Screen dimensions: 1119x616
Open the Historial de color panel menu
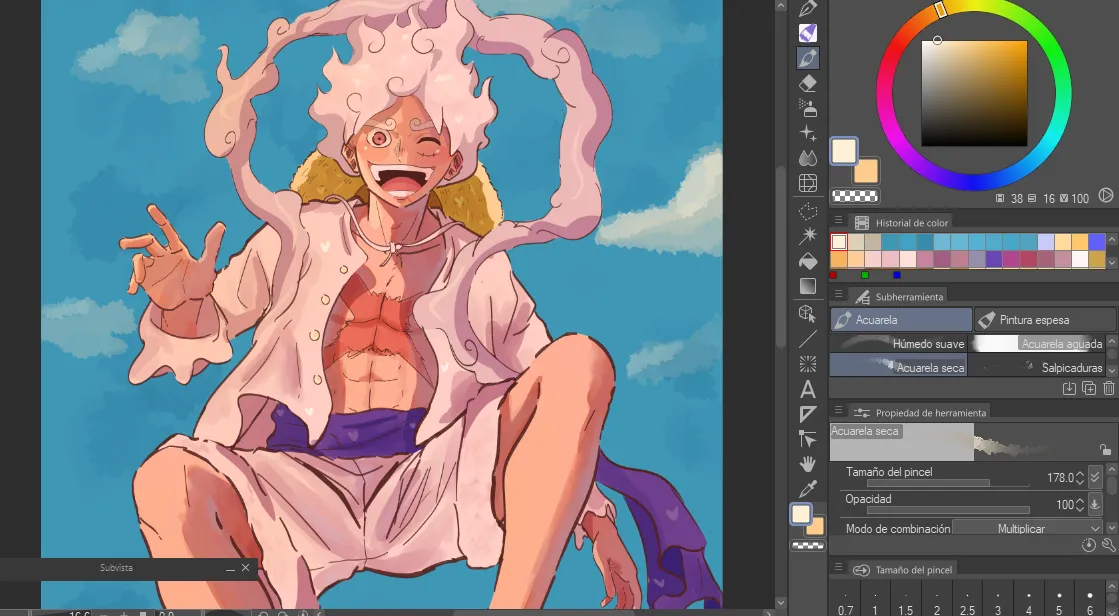[x=839, y=221]
